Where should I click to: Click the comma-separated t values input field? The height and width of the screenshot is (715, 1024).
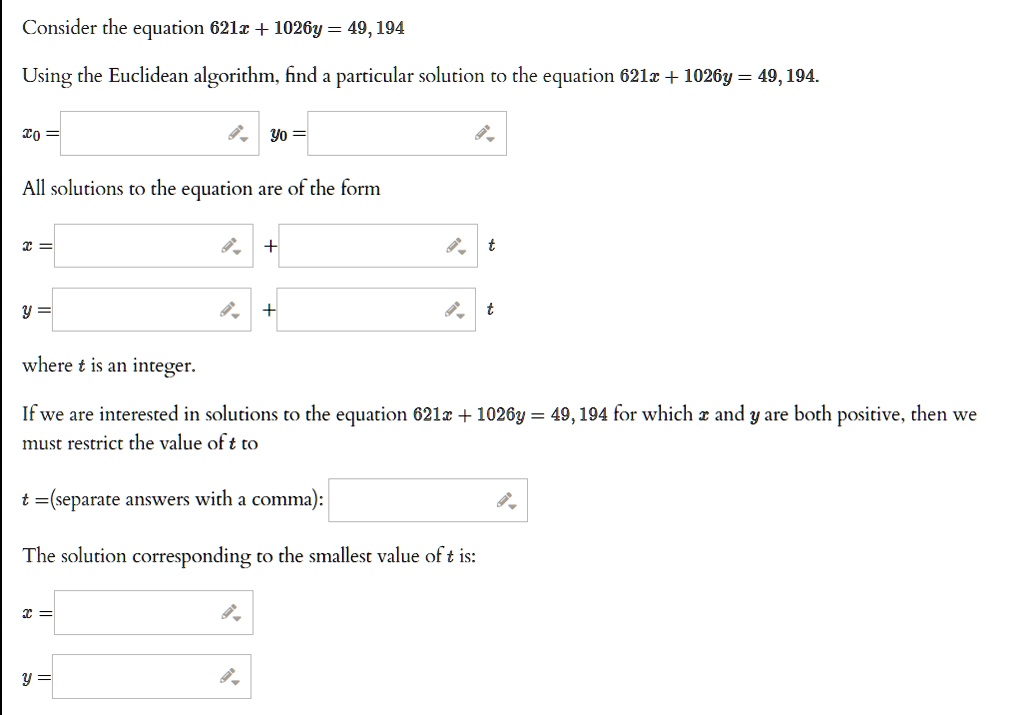tap(428, 500)
